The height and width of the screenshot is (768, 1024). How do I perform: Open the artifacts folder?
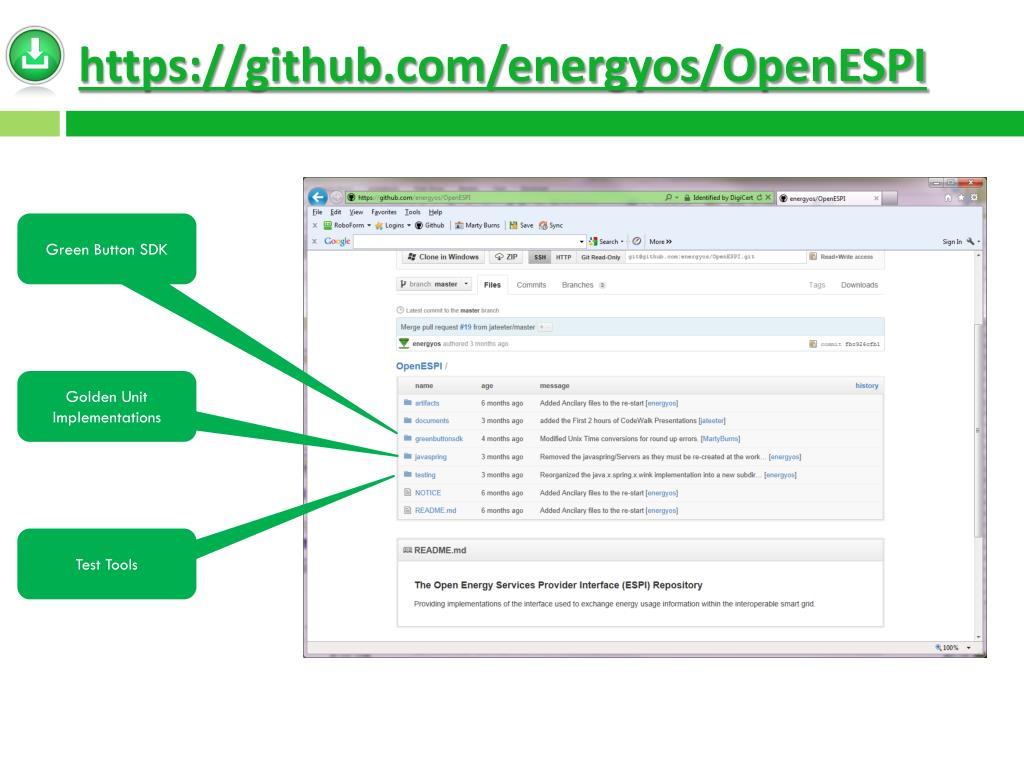coord(427,404)
